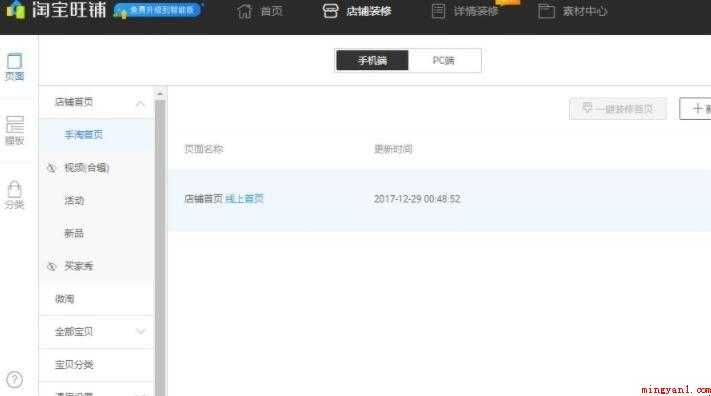This screenshot has width=711, height=396.
Task: Select 买家秀 item
Action: tap(79, 266)
